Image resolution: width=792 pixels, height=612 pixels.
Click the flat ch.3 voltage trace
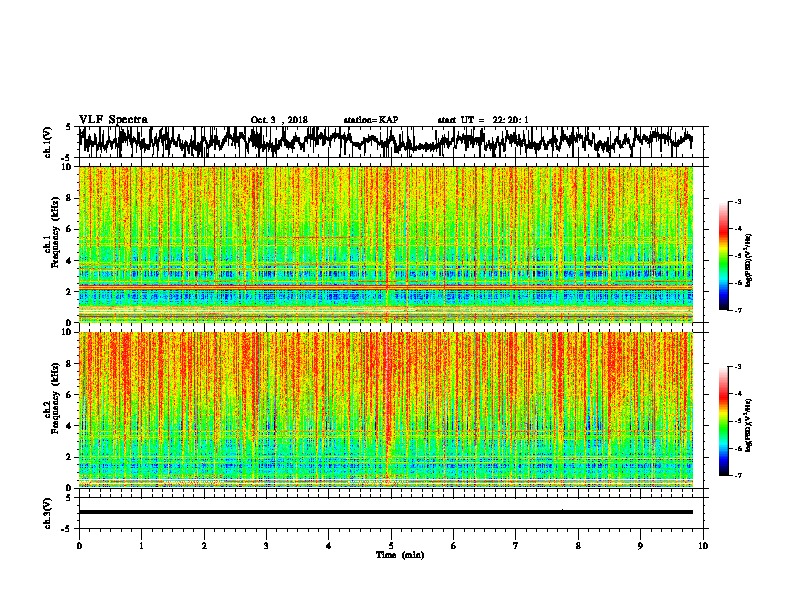click(x=385, y=512)
